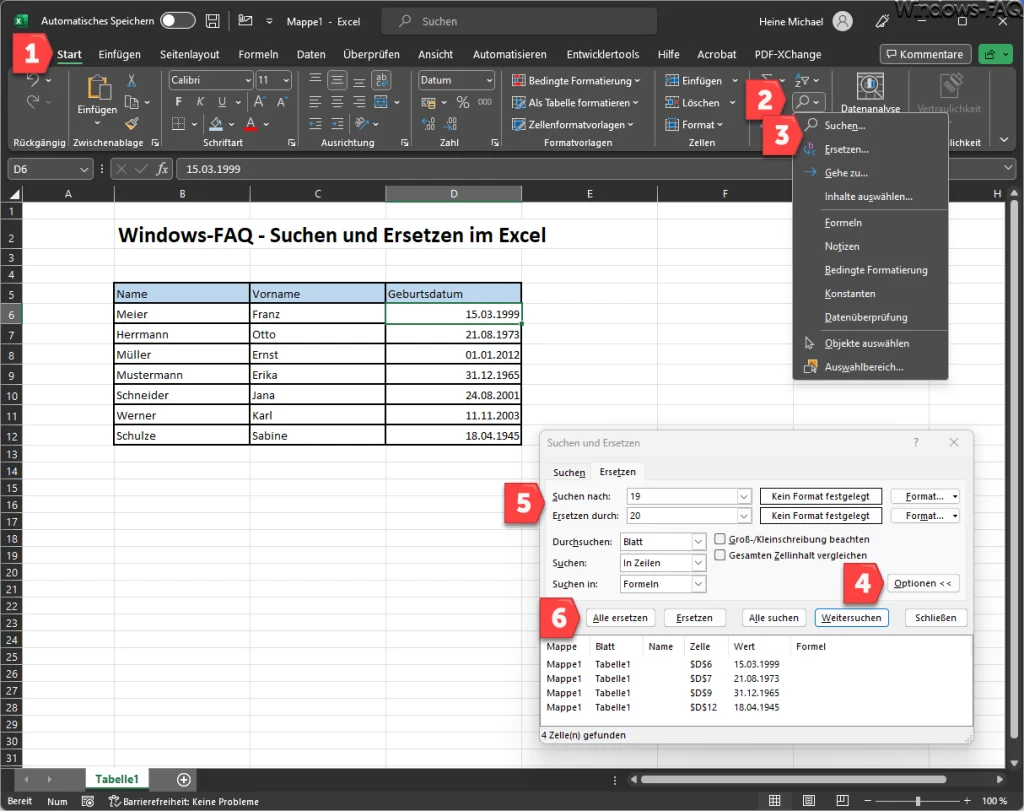Click the text Orientation icon
Image resolution: width=1024 pixels, height=811 pixels.
361,123
